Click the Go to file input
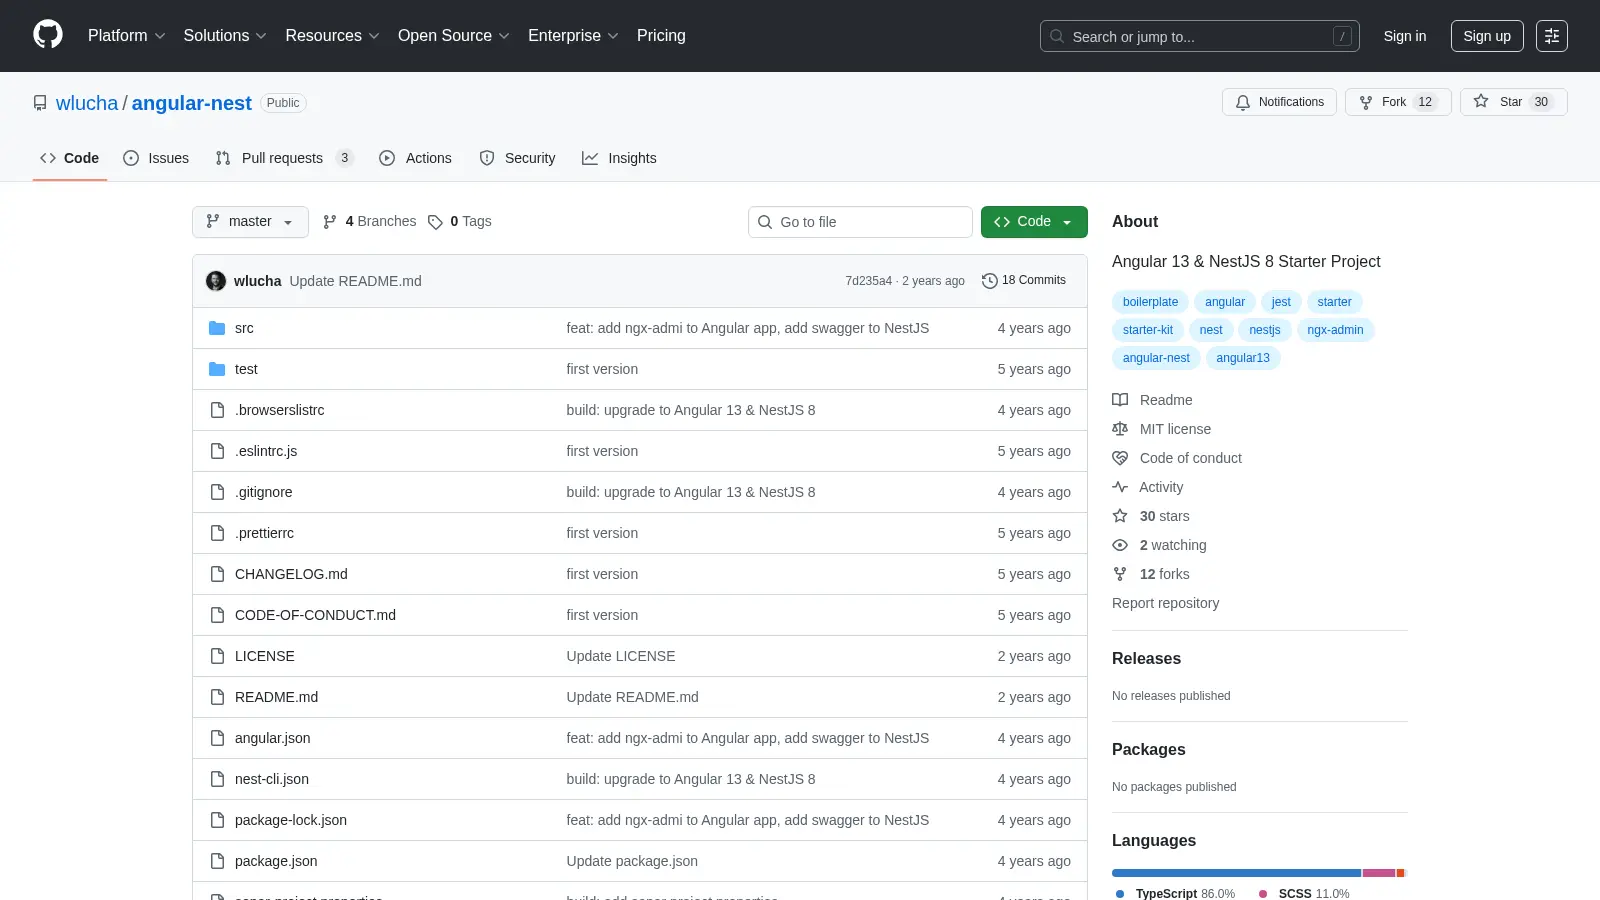Image resolution: width=1600 pixels, height=900 pixels. click(860, 222)
